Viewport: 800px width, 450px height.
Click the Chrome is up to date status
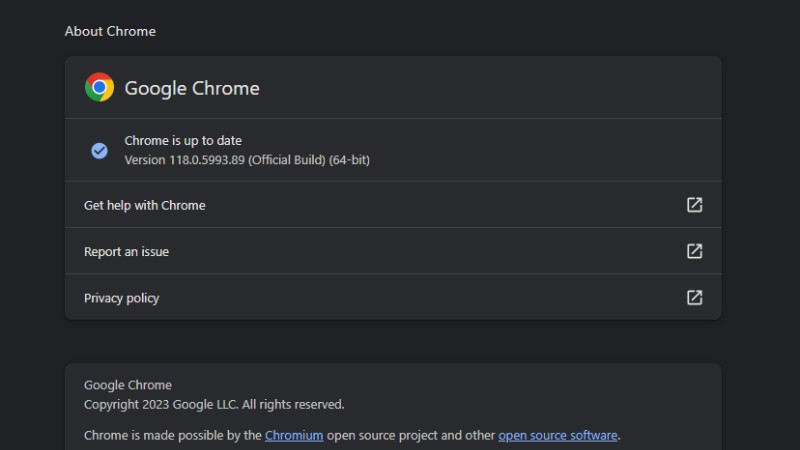click(x=183, y=140)
